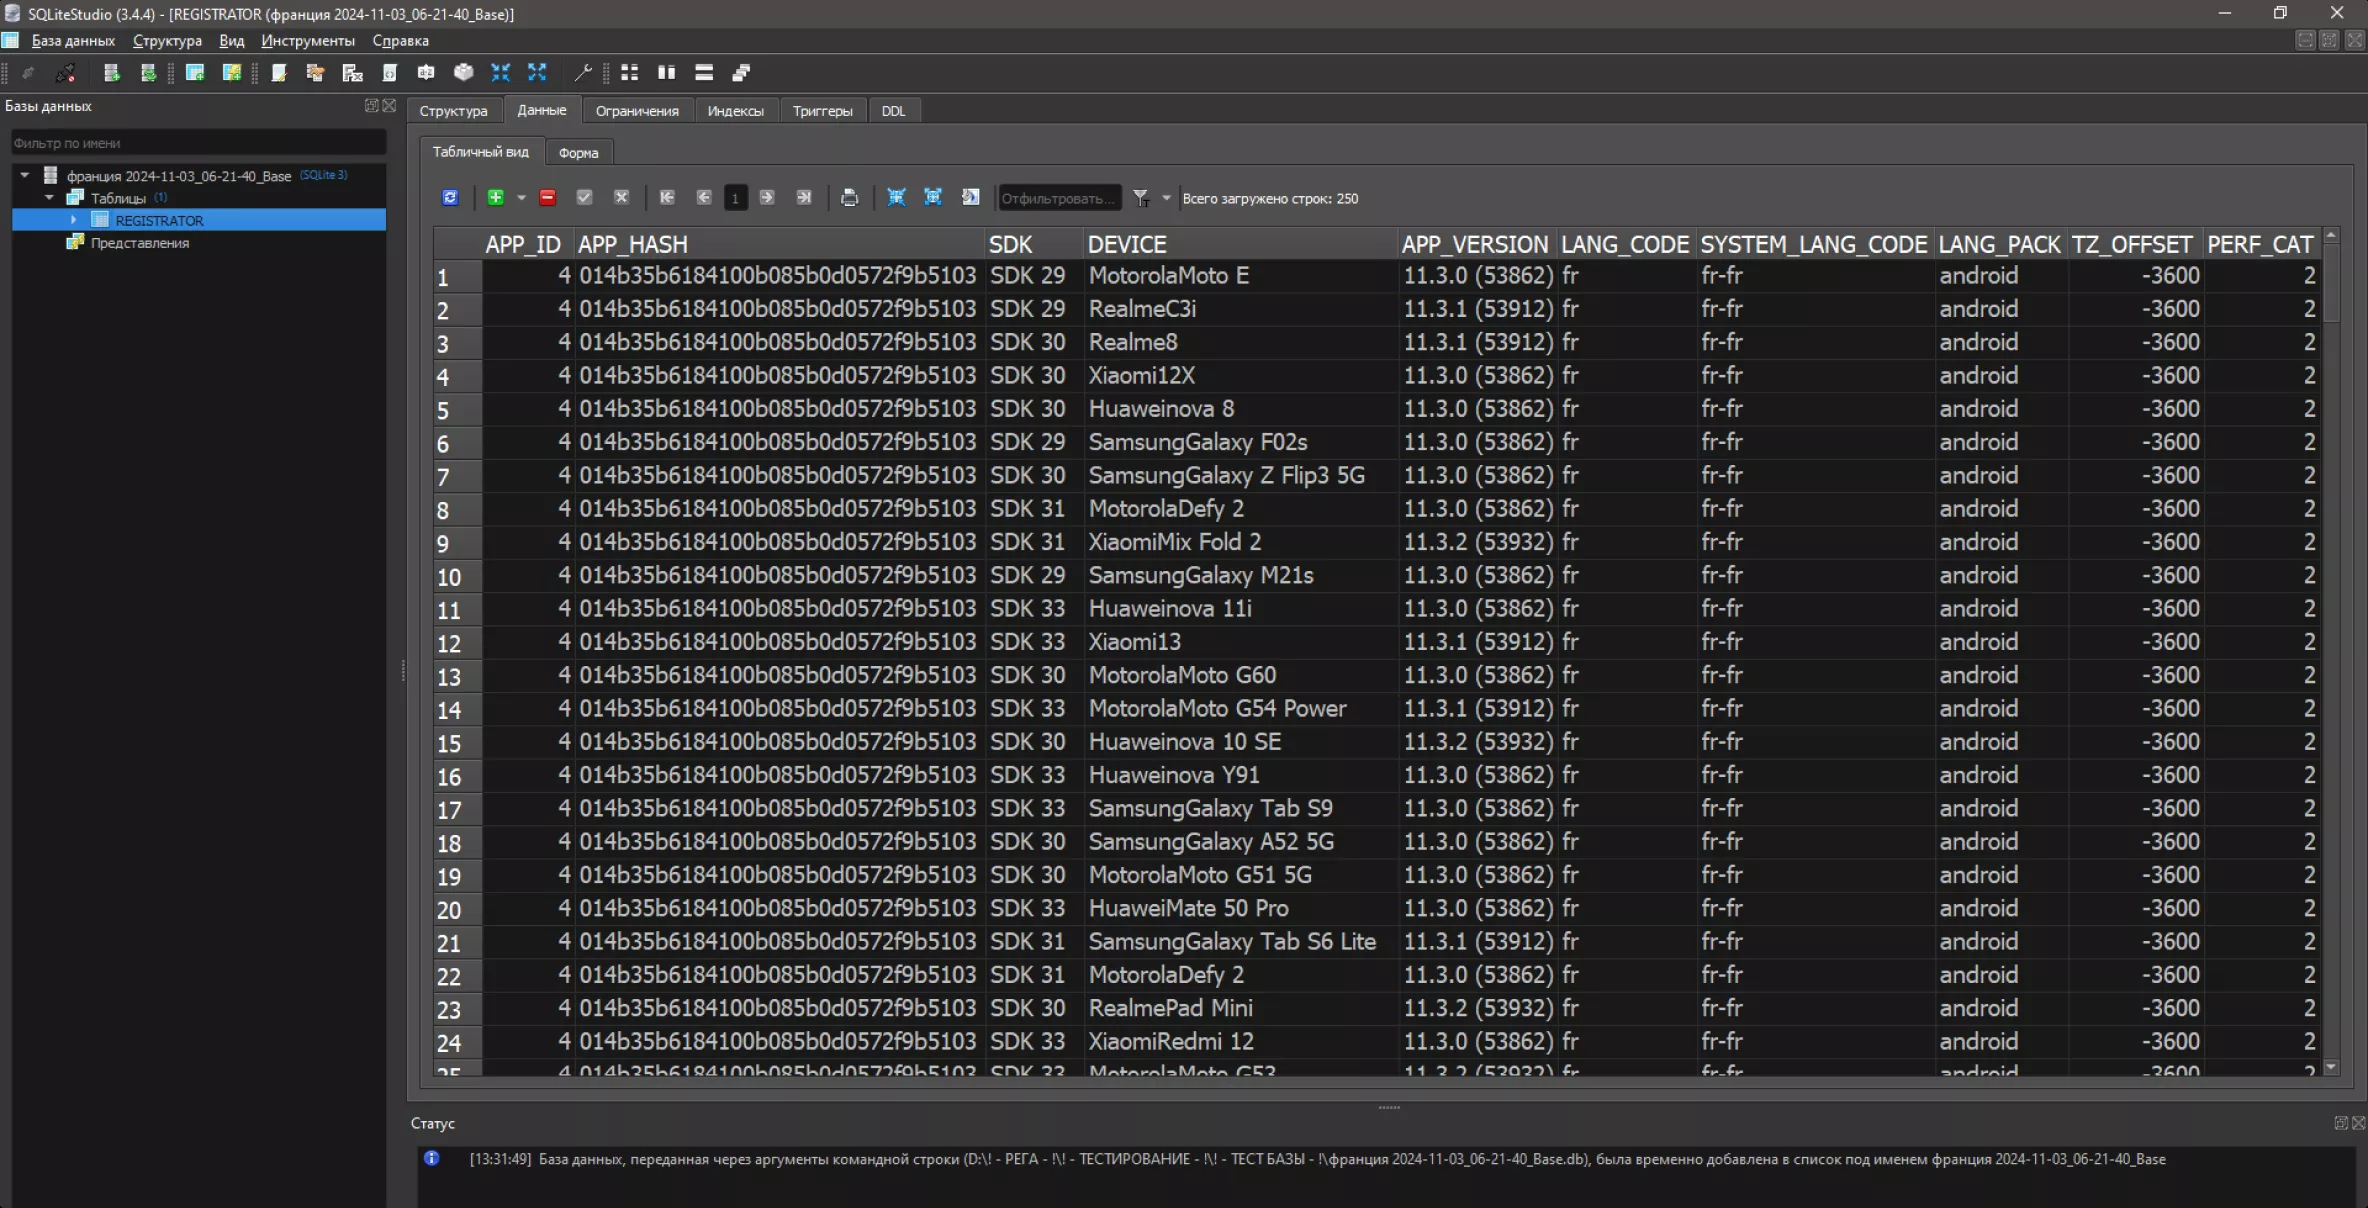Open the База данных menu
The image size is (2368, 1208).
click(x=73, y=41)
